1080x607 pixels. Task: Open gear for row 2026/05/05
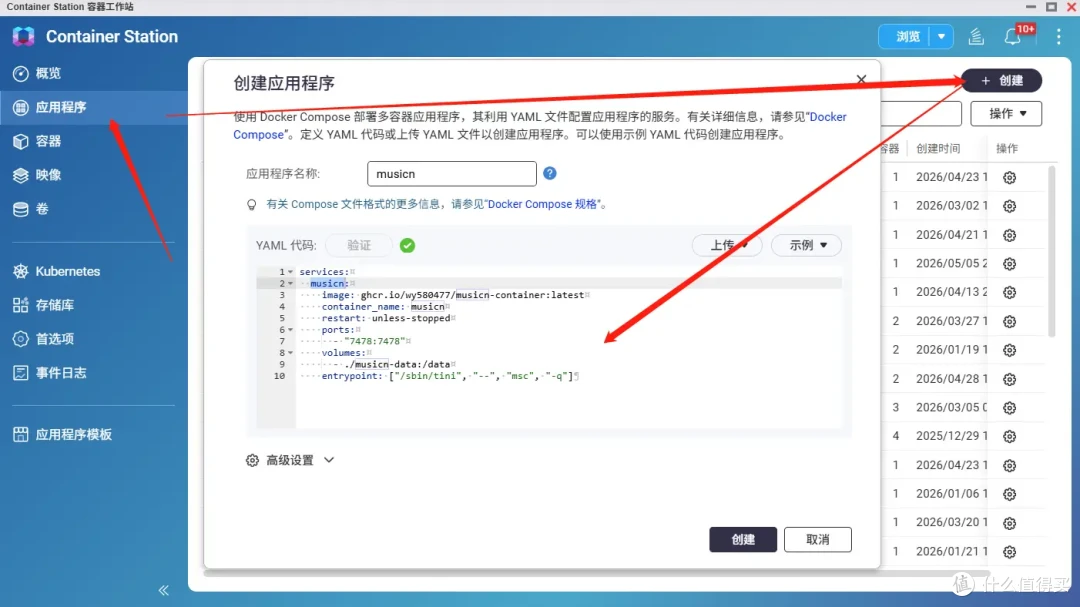tap(1009, 264)
